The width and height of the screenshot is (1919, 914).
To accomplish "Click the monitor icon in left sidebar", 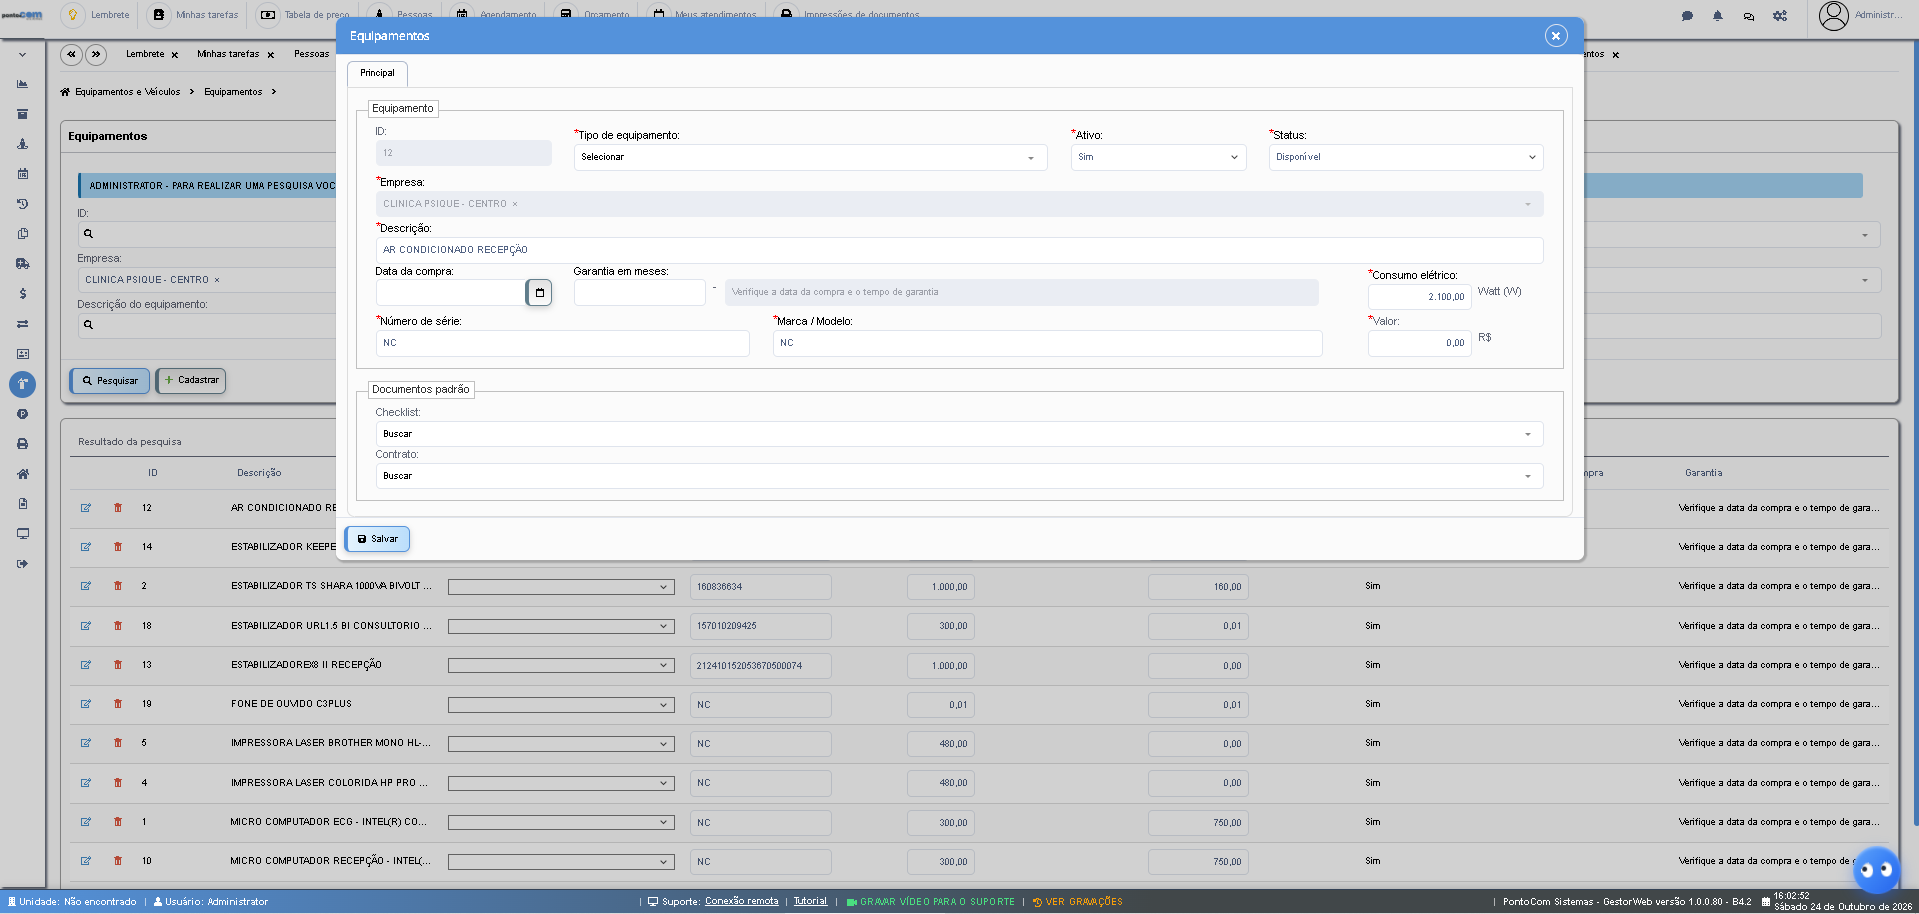I will coord(23,534).
